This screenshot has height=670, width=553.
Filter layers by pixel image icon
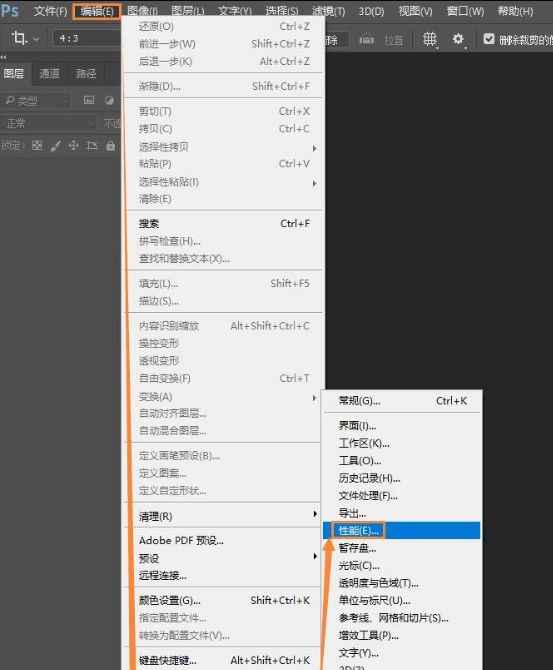89,100
